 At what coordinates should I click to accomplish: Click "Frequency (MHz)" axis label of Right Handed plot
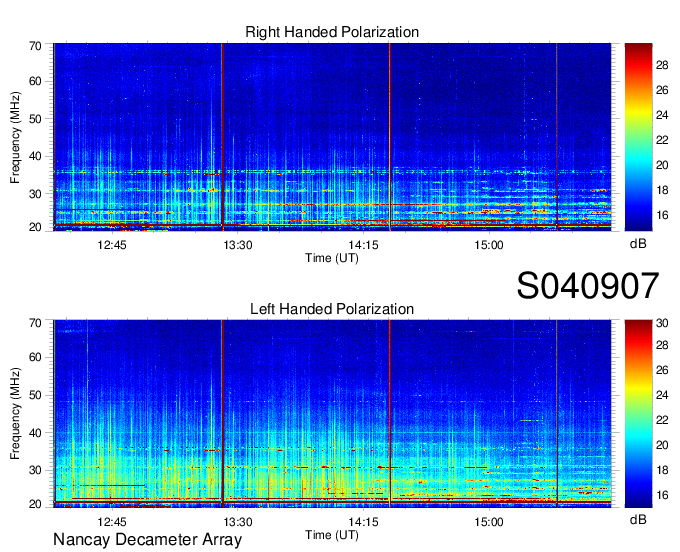pyautogui.click(x=15, y=137)
